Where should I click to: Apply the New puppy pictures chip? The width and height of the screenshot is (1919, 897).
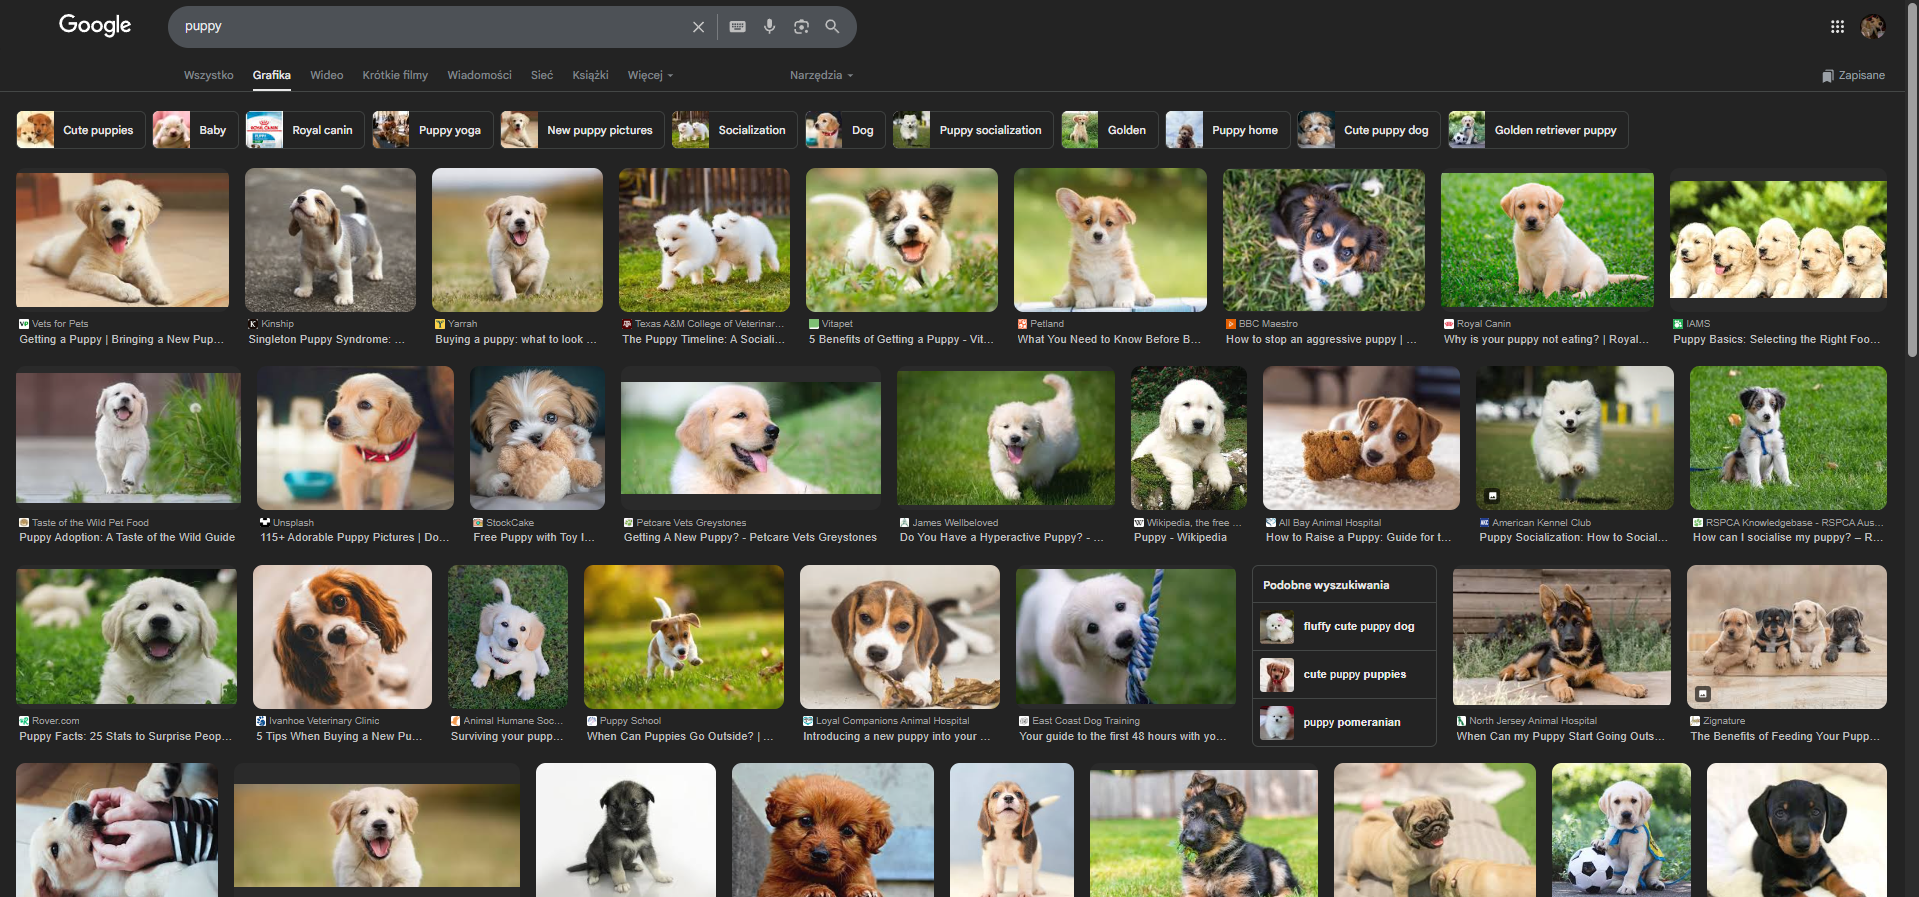(582, 130)
